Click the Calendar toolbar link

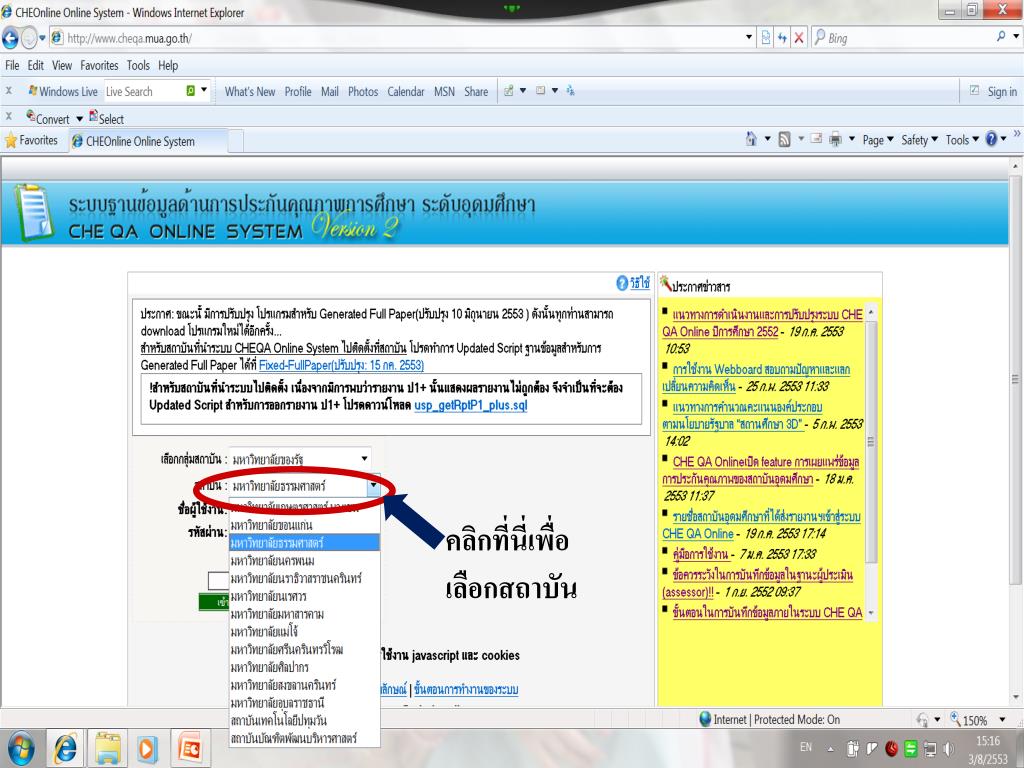[406, 91]
